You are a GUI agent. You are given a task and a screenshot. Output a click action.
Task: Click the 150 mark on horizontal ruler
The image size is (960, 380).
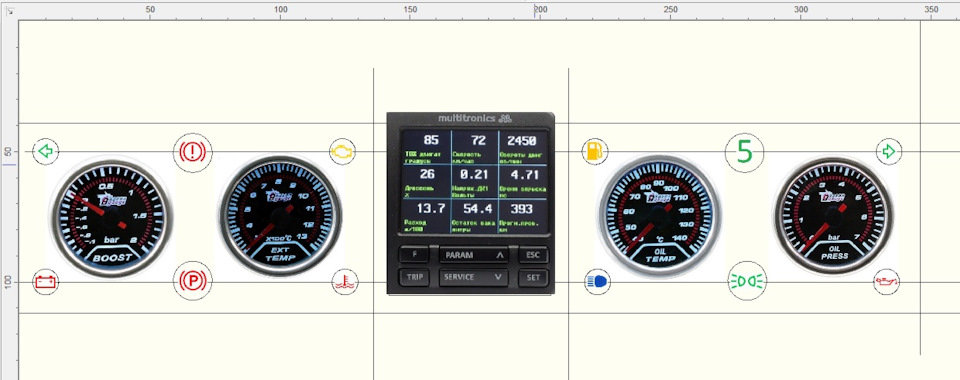pyautogui.click(x=410, y=9)
